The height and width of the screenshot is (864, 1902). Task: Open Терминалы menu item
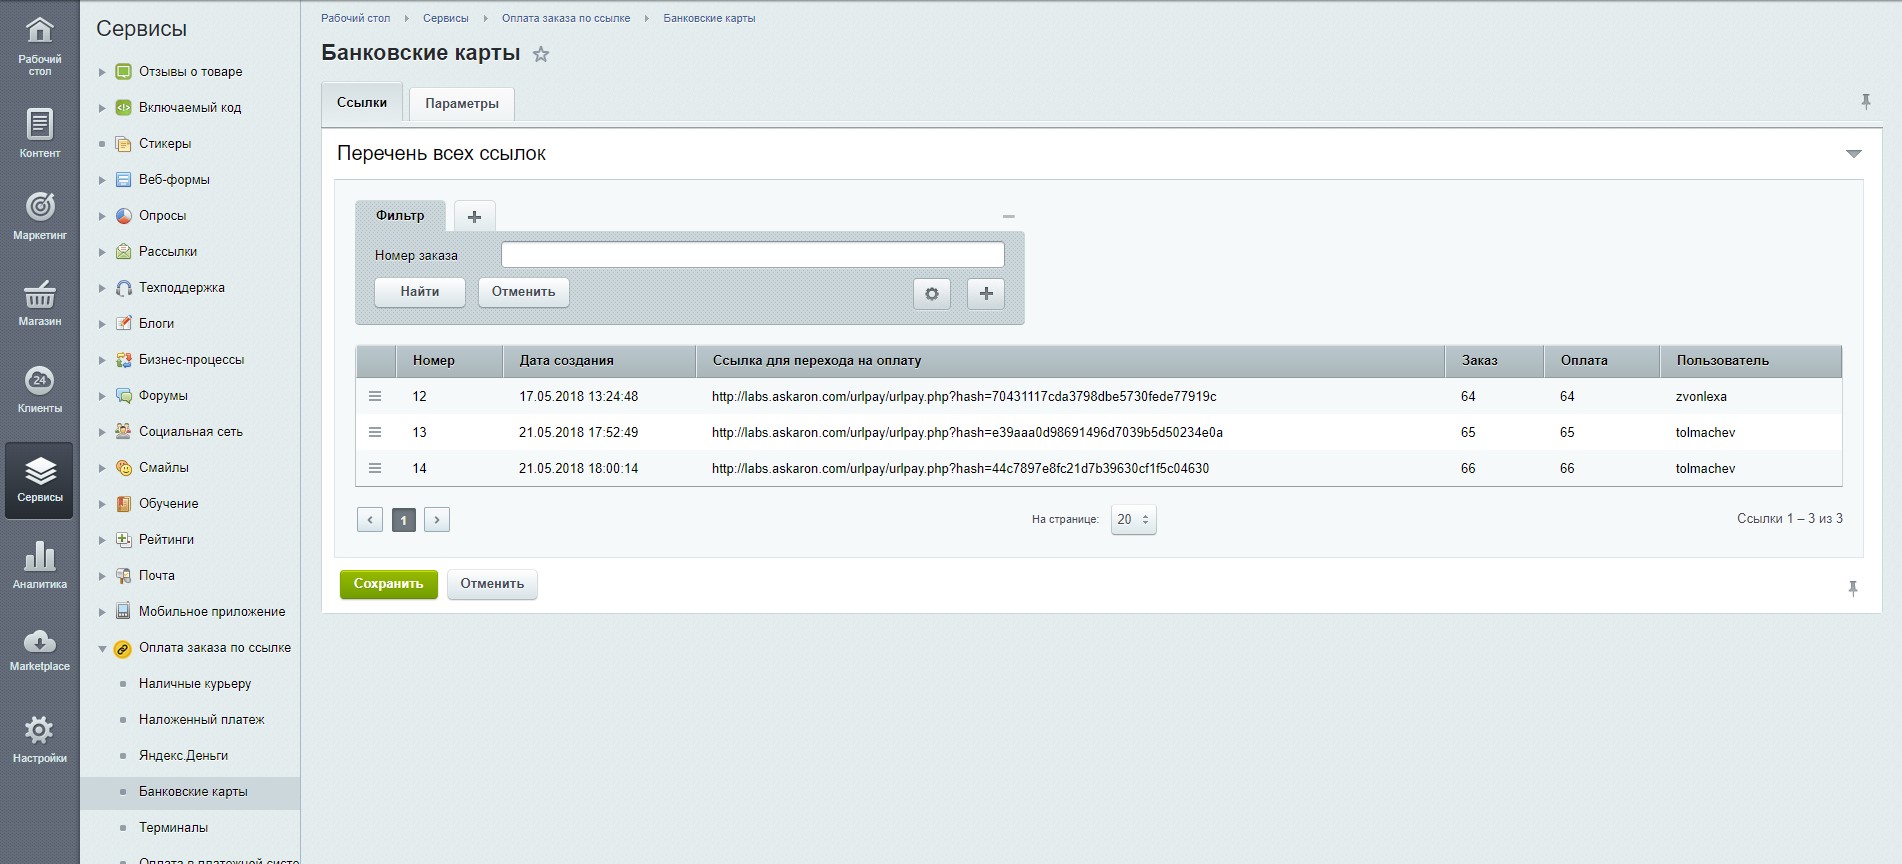174,827
